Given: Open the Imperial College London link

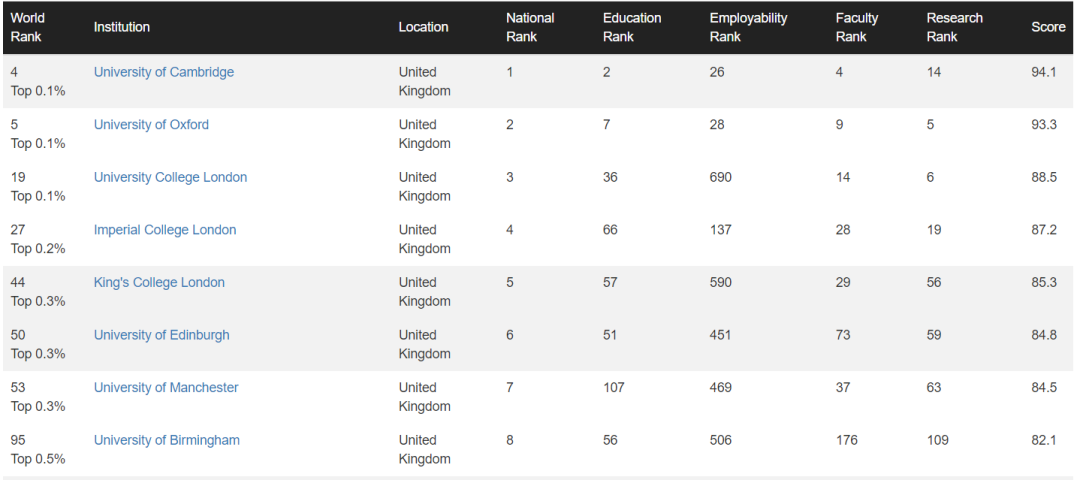Looking at the screenshot, I should pos(165,230).
